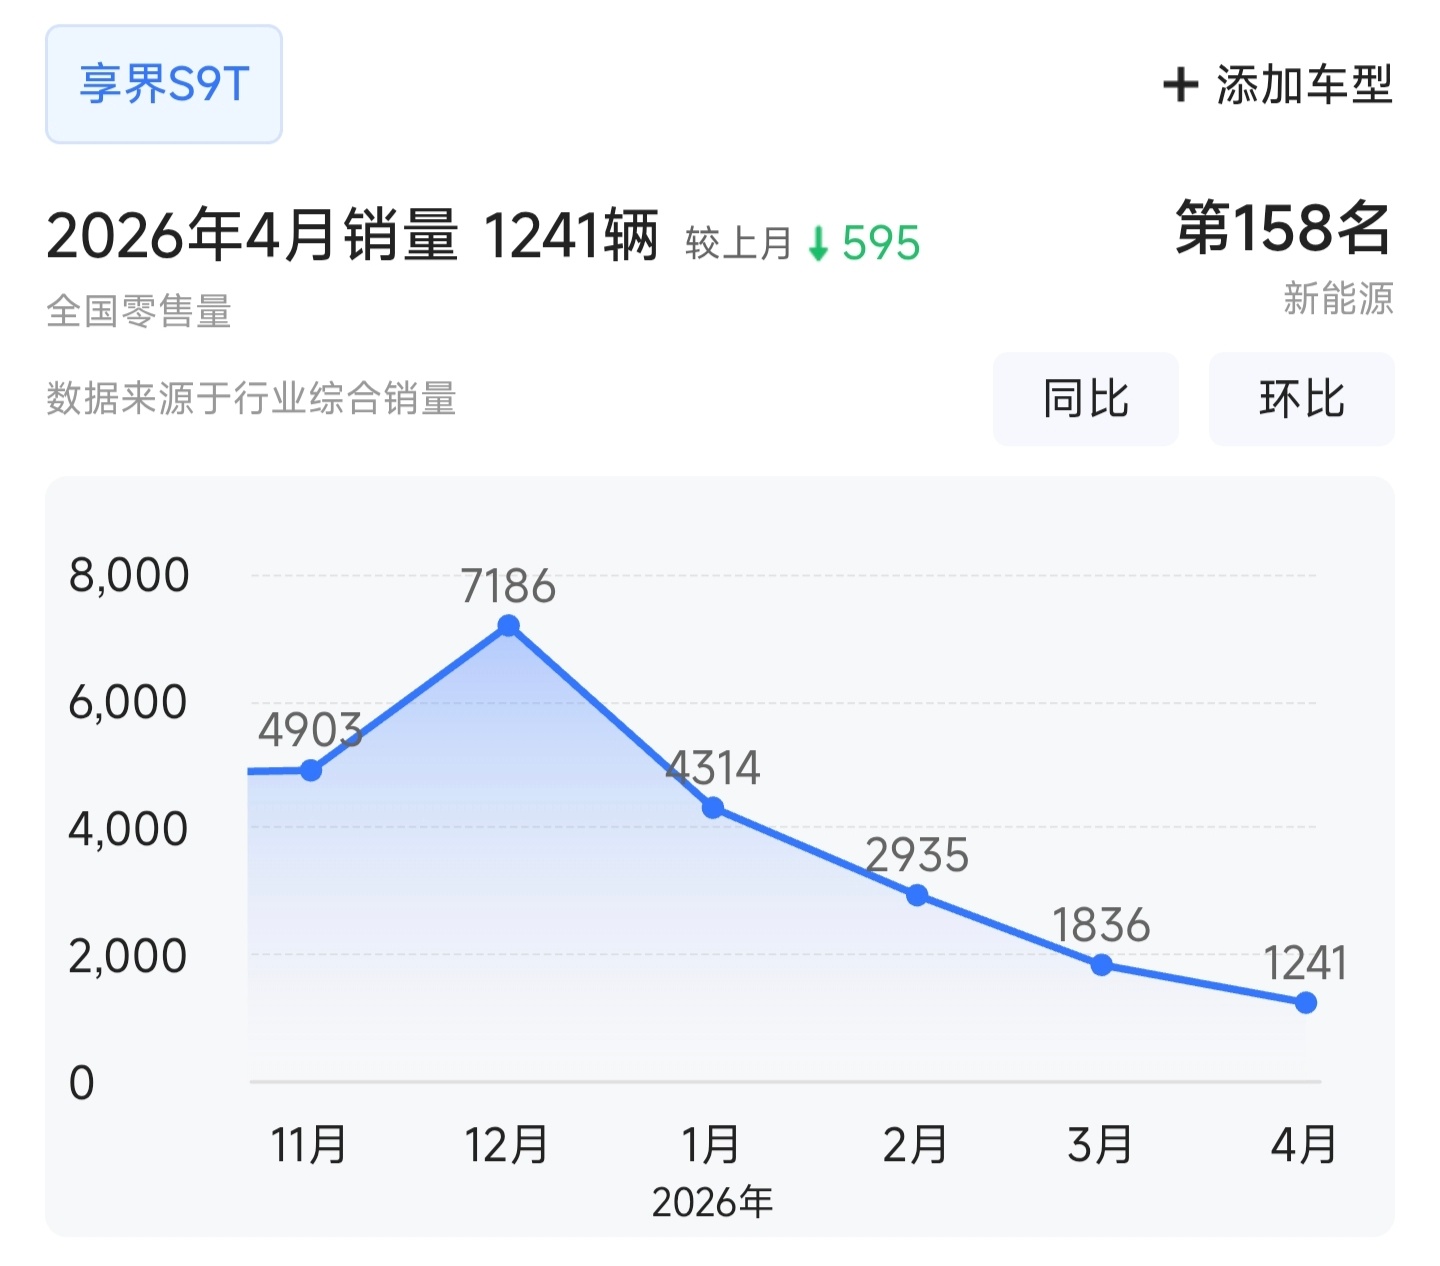1440x1266 pixels.
Task: Select the 11月 data point on the chart
Action: (311, 770)
